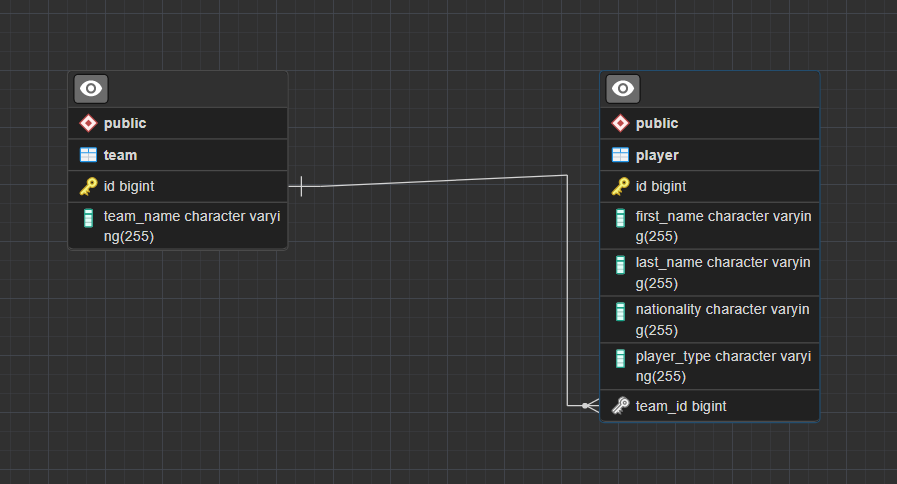Image resolution: width=897 pixels, height=484 pixels.
Task: Select 'id bigint' row in player table
Action: click(710, 187)
